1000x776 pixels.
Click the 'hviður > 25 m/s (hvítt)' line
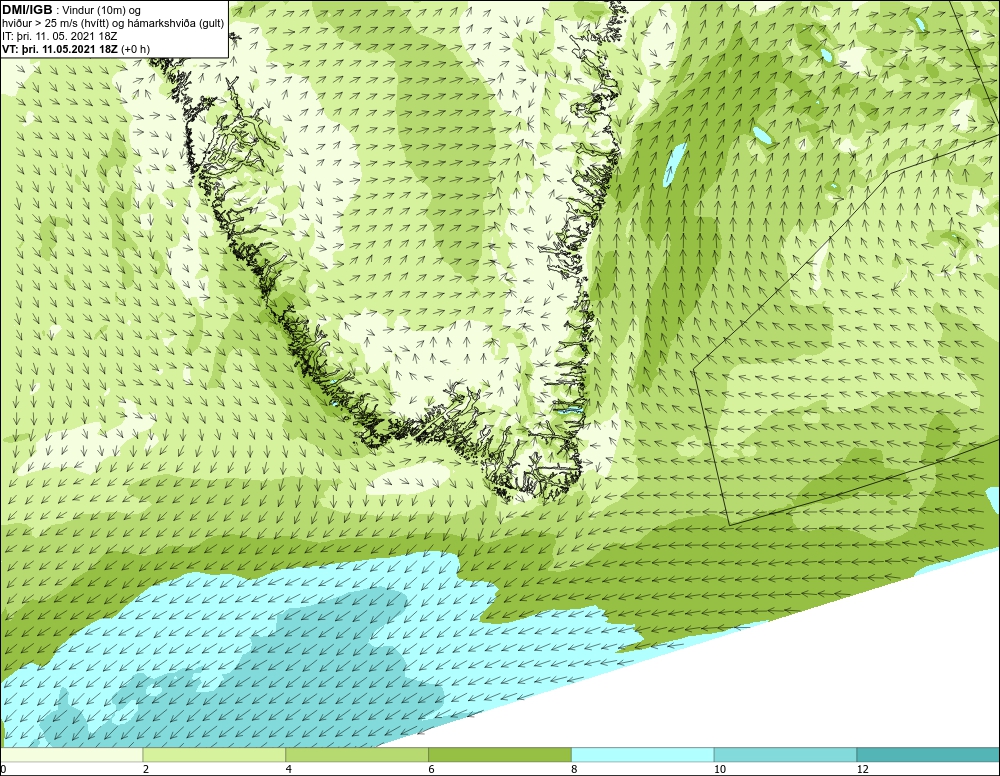(113, 24)
